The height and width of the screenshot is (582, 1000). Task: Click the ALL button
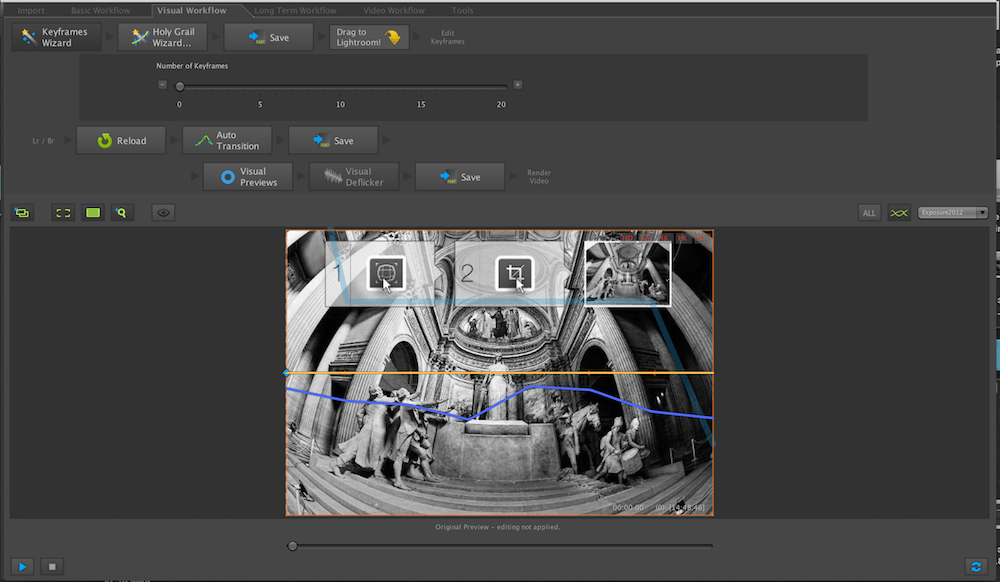click(869, 213)
